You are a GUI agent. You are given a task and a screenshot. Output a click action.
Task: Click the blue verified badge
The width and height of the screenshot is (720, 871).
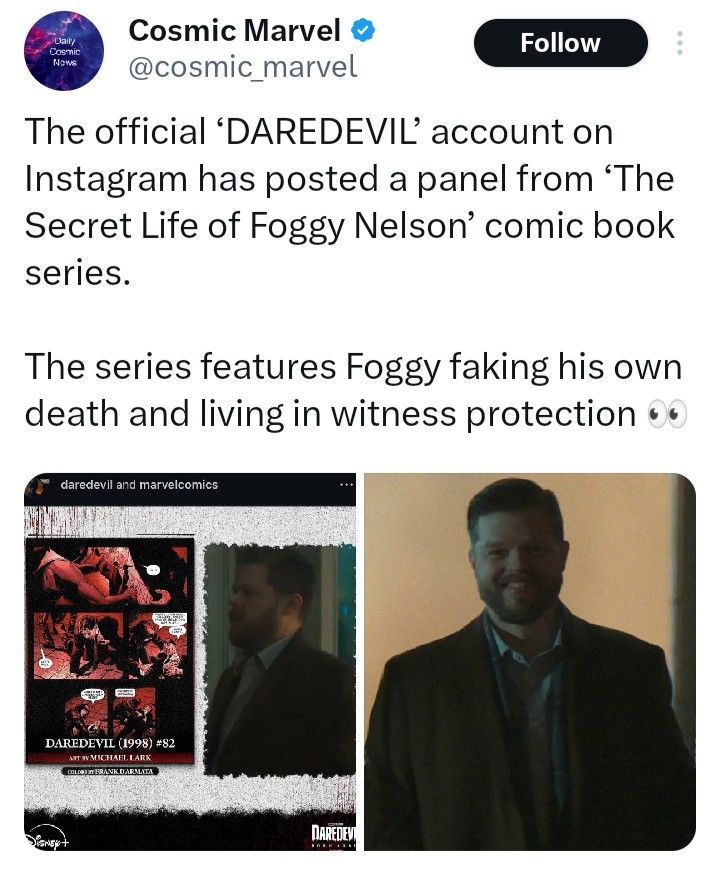point(363,30)
